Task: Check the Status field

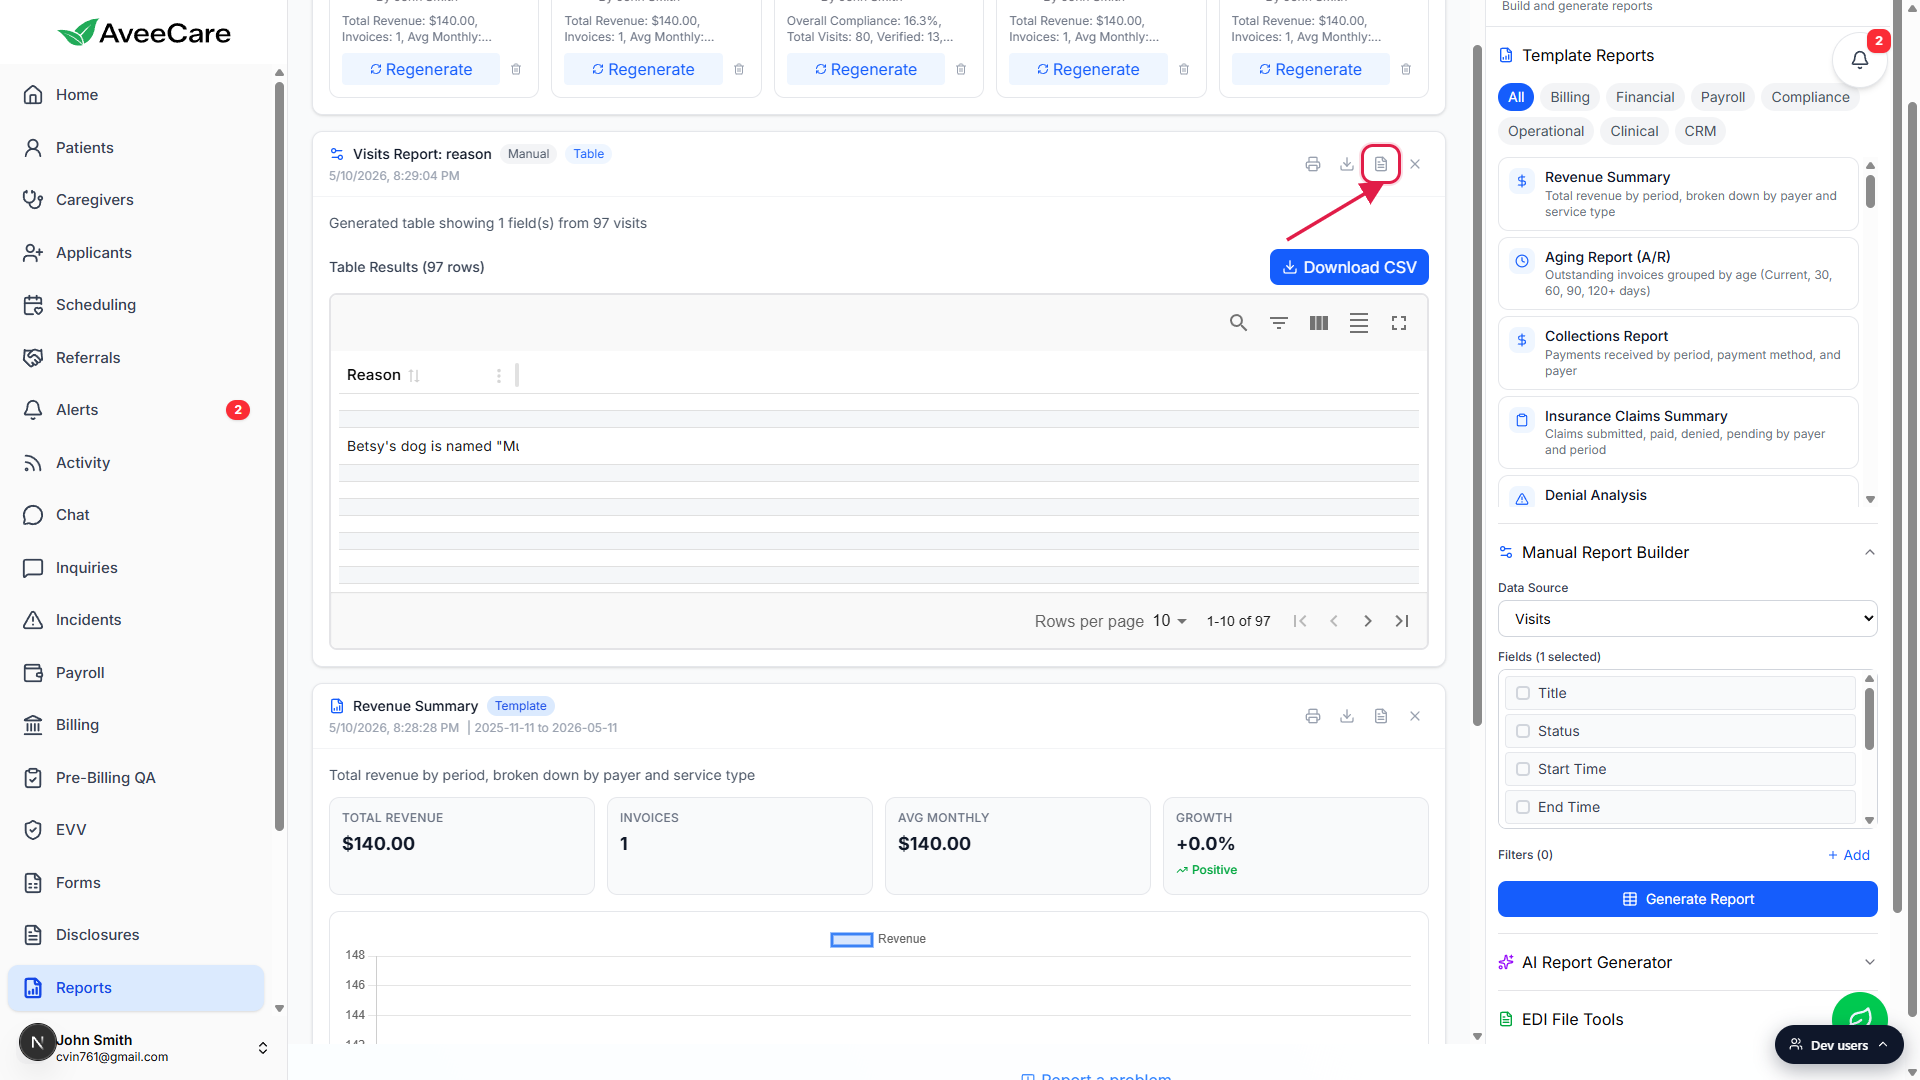Action: 1523,731
